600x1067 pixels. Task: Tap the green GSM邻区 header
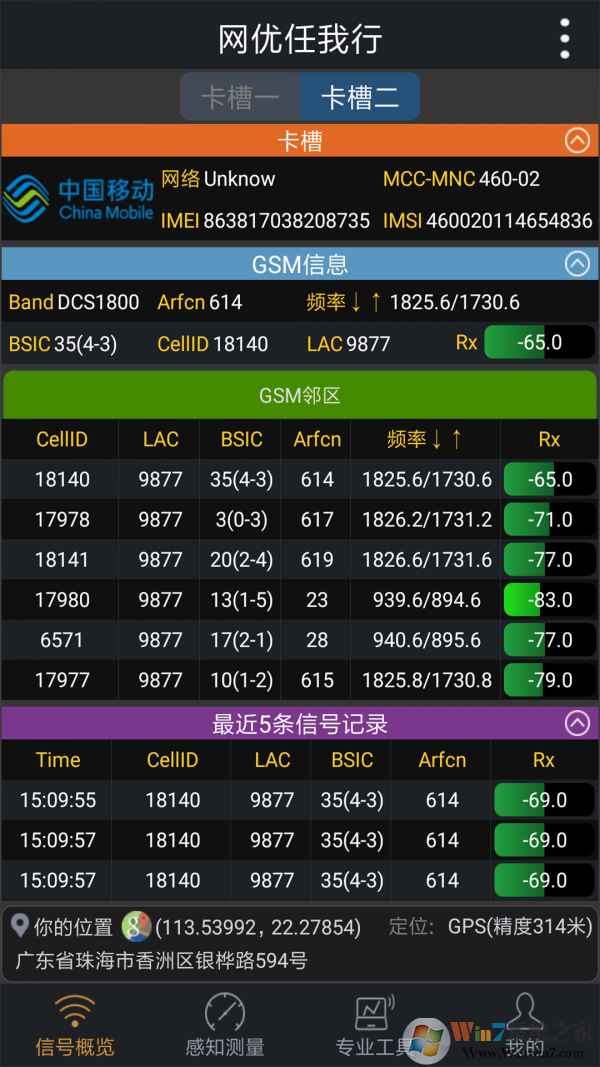coord(300,396)
